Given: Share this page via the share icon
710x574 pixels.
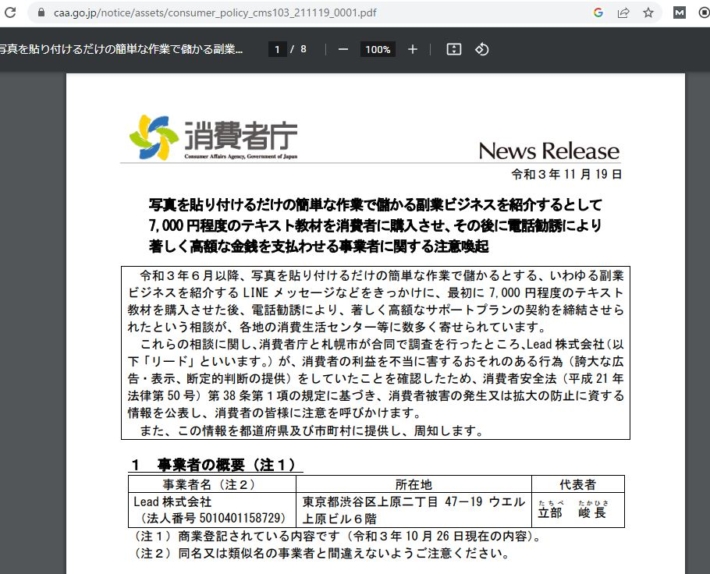Looking at the screenshot, I should point(624,13).
